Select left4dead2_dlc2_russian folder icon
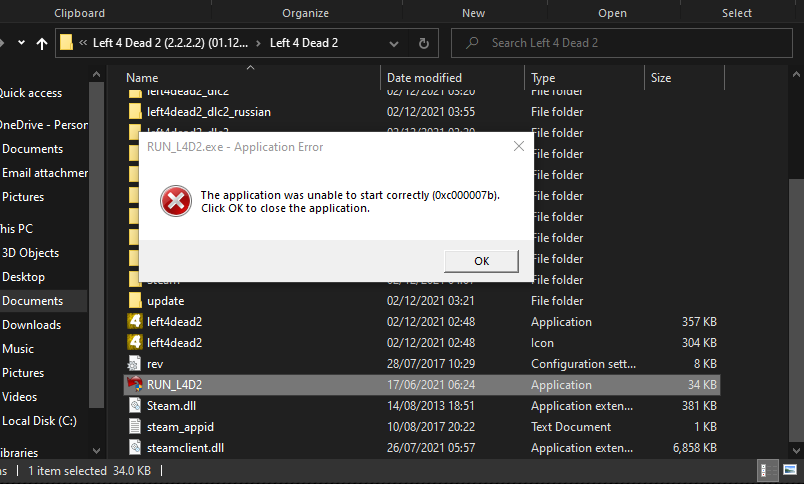 click(135, 111)
